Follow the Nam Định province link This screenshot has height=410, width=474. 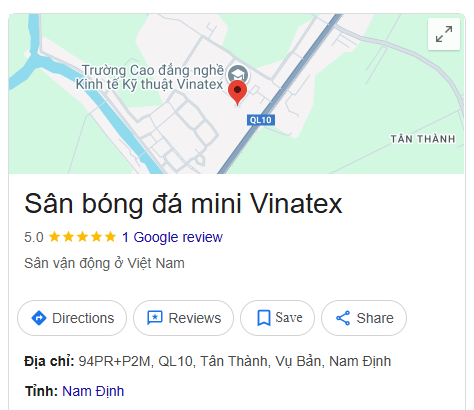click(93, 391)
